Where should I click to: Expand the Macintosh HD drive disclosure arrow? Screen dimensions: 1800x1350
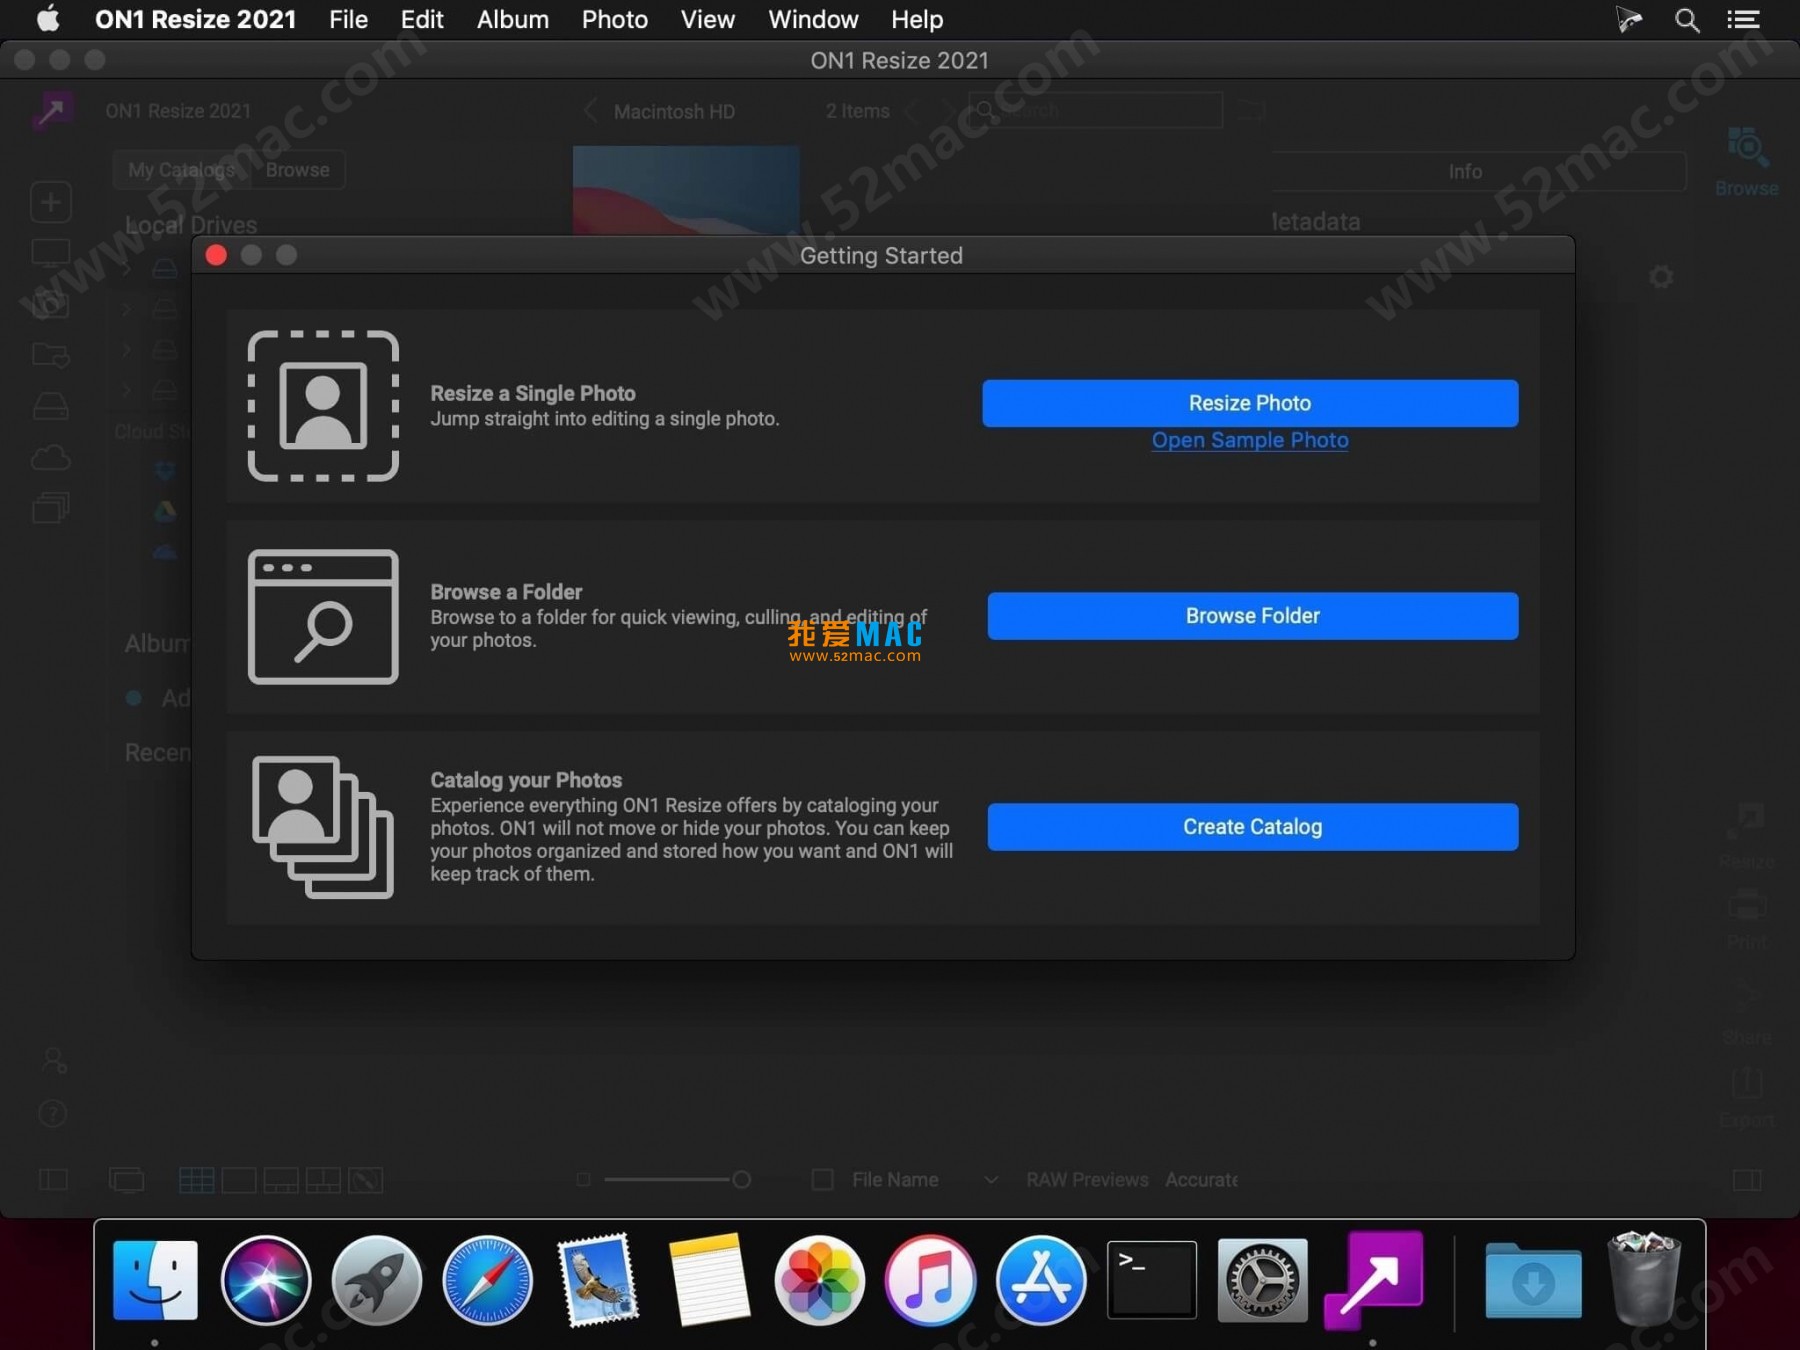126,268
